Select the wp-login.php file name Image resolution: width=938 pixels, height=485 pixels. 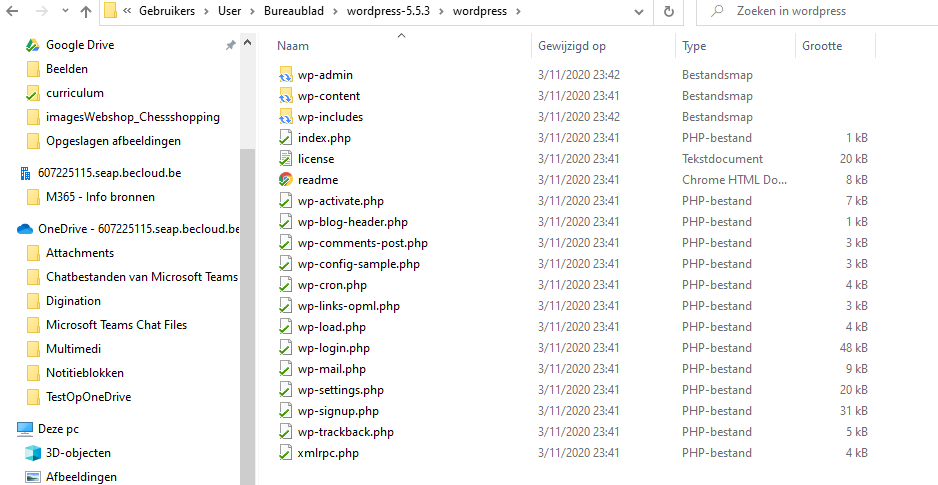pyautogui.click(x=334, y=348)
